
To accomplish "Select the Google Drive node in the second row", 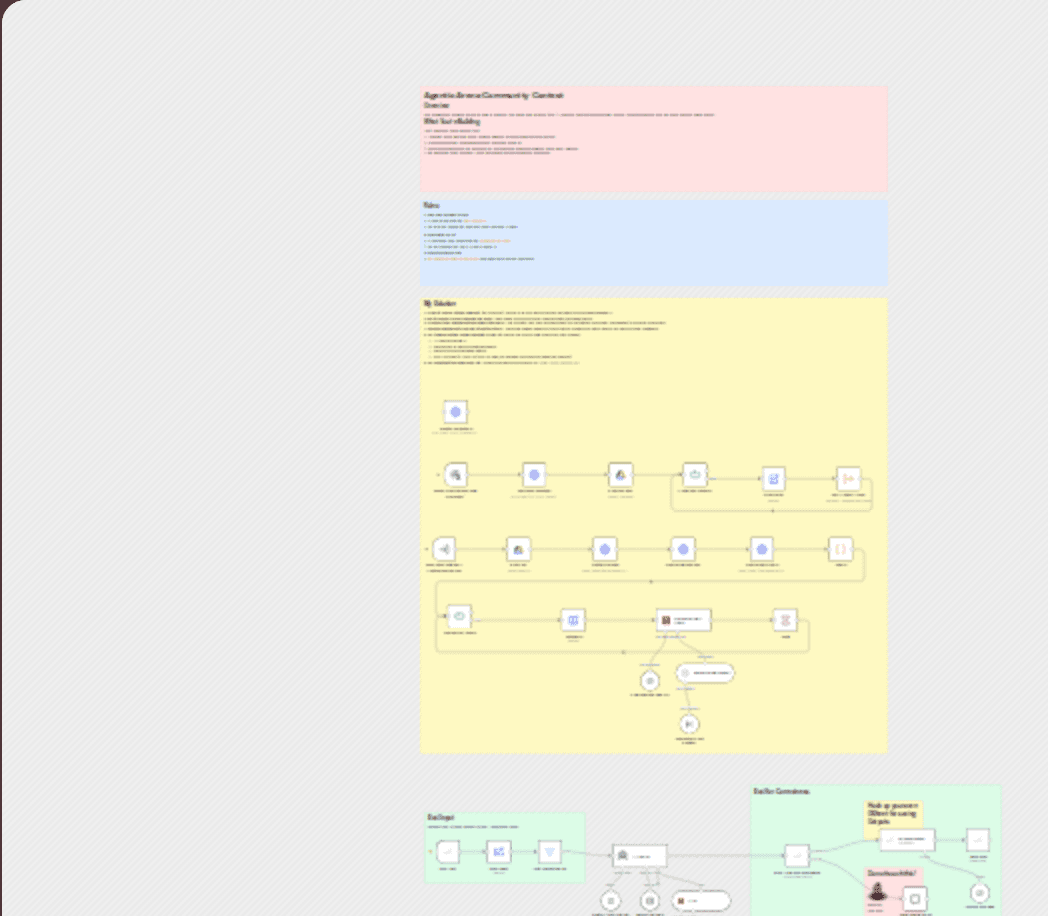I will click(x=519, y=549).
